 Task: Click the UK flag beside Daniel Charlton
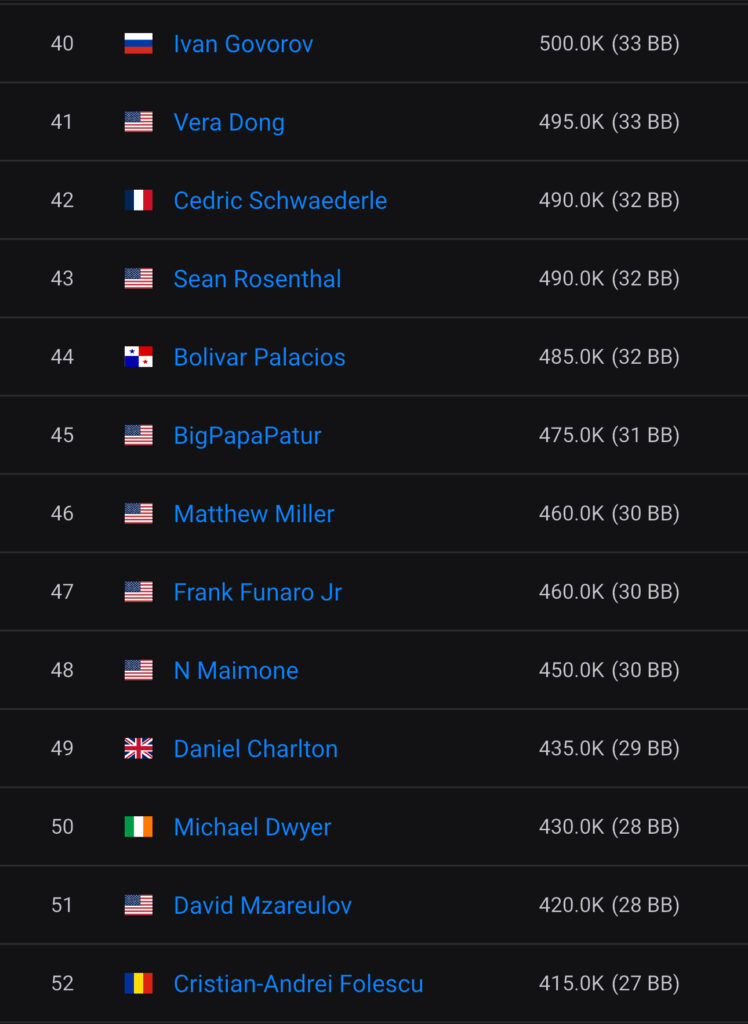coord(138,749)
